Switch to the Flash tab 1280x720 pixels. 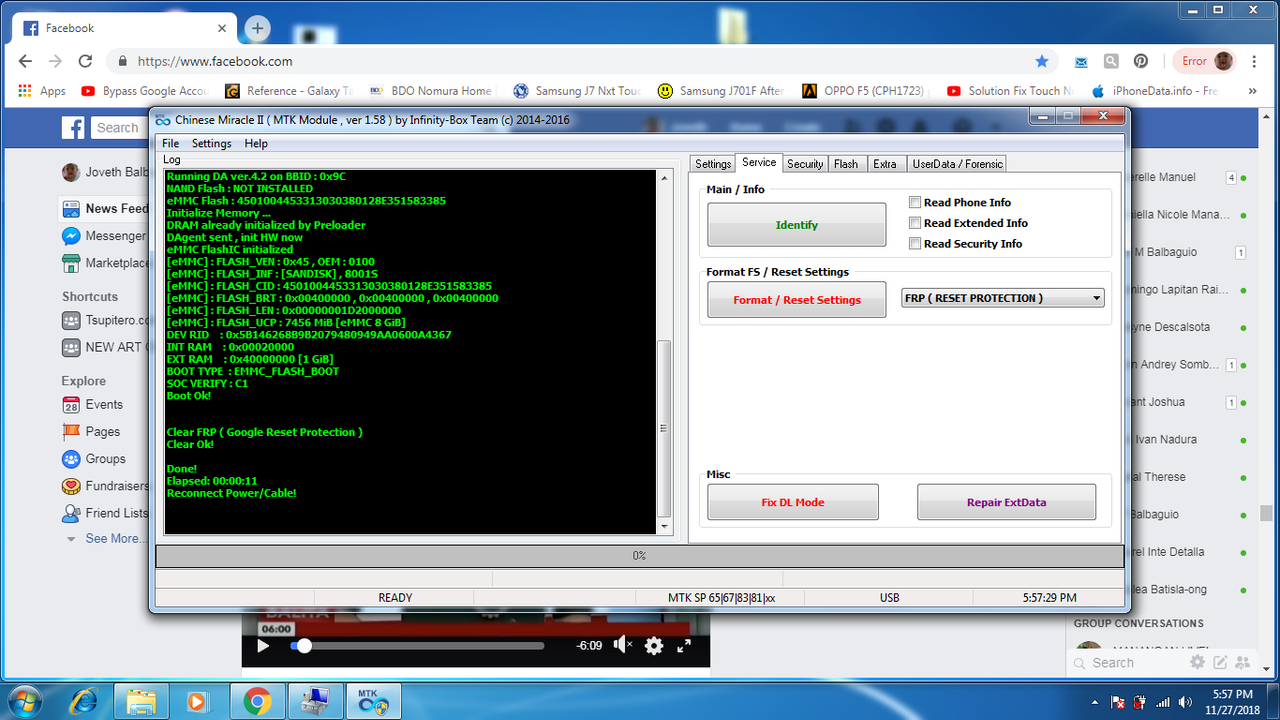[846, 164]
